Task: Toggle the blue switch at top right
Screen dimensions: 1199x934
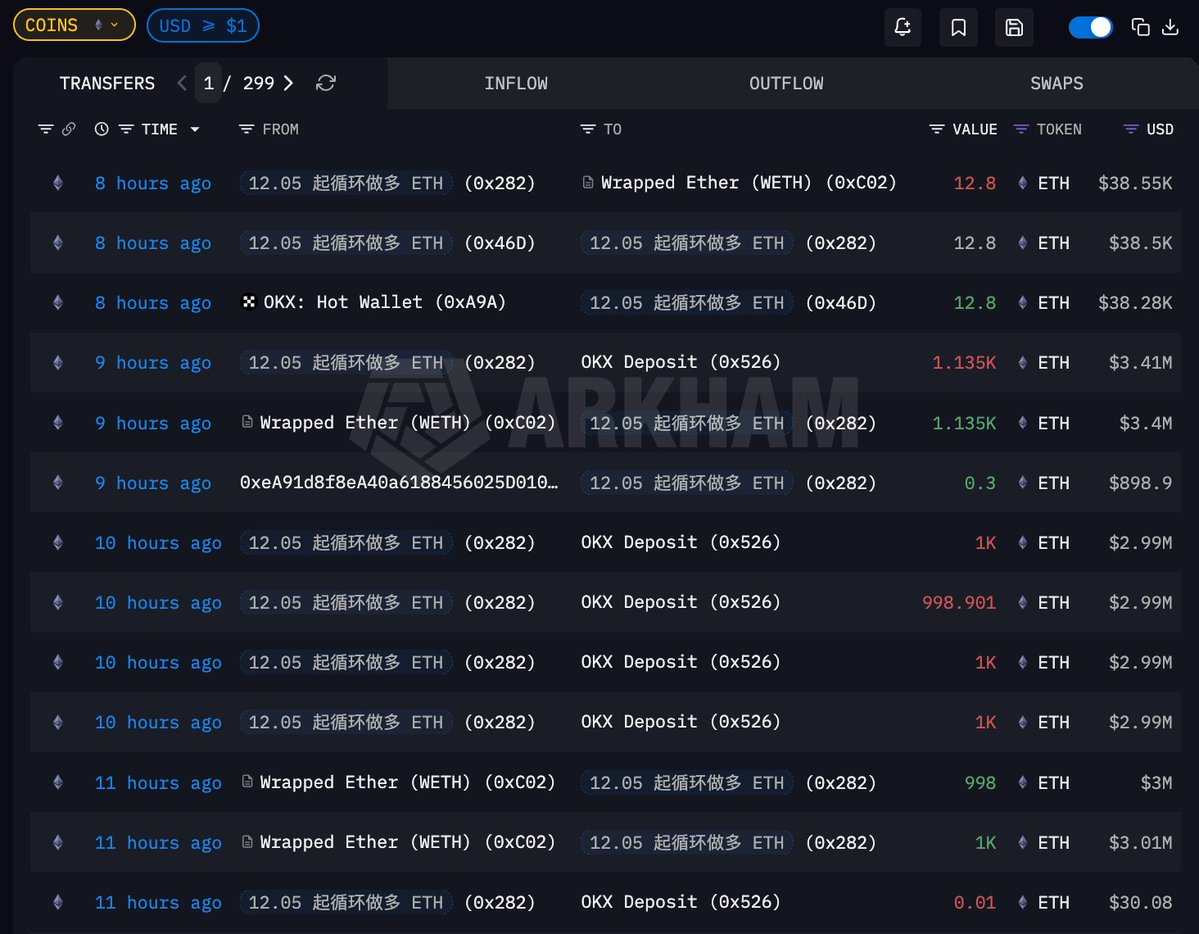Action: (1090, 28)
